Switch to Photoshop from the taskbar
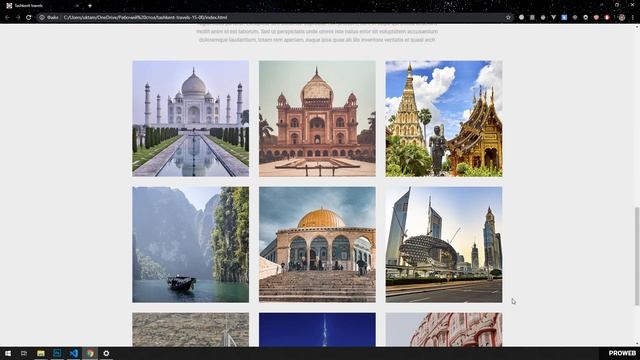Screen dimensions: 640x360 57,353
